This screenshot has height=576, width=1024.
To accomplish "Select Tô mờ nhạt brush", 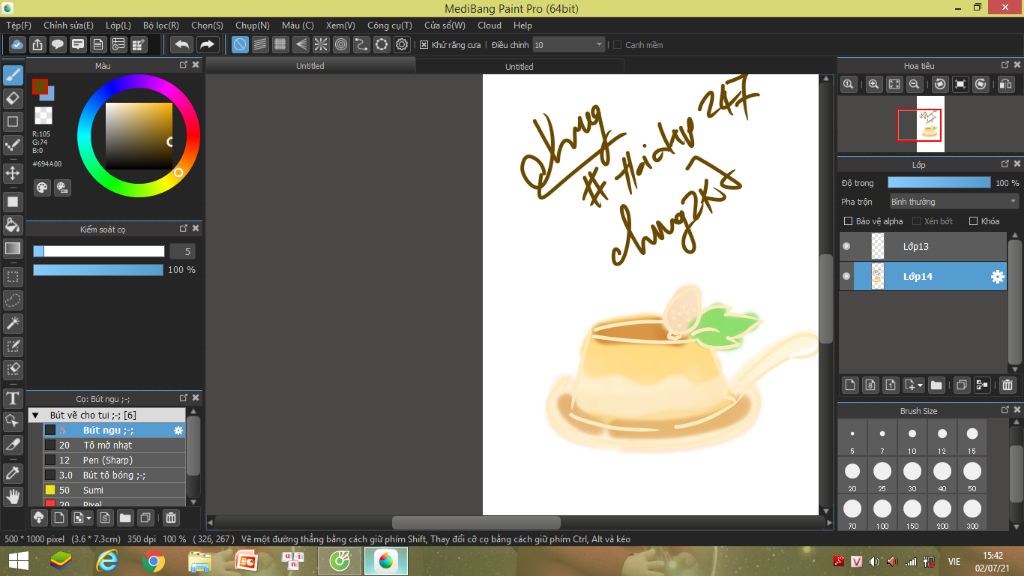I will [114, 445].
